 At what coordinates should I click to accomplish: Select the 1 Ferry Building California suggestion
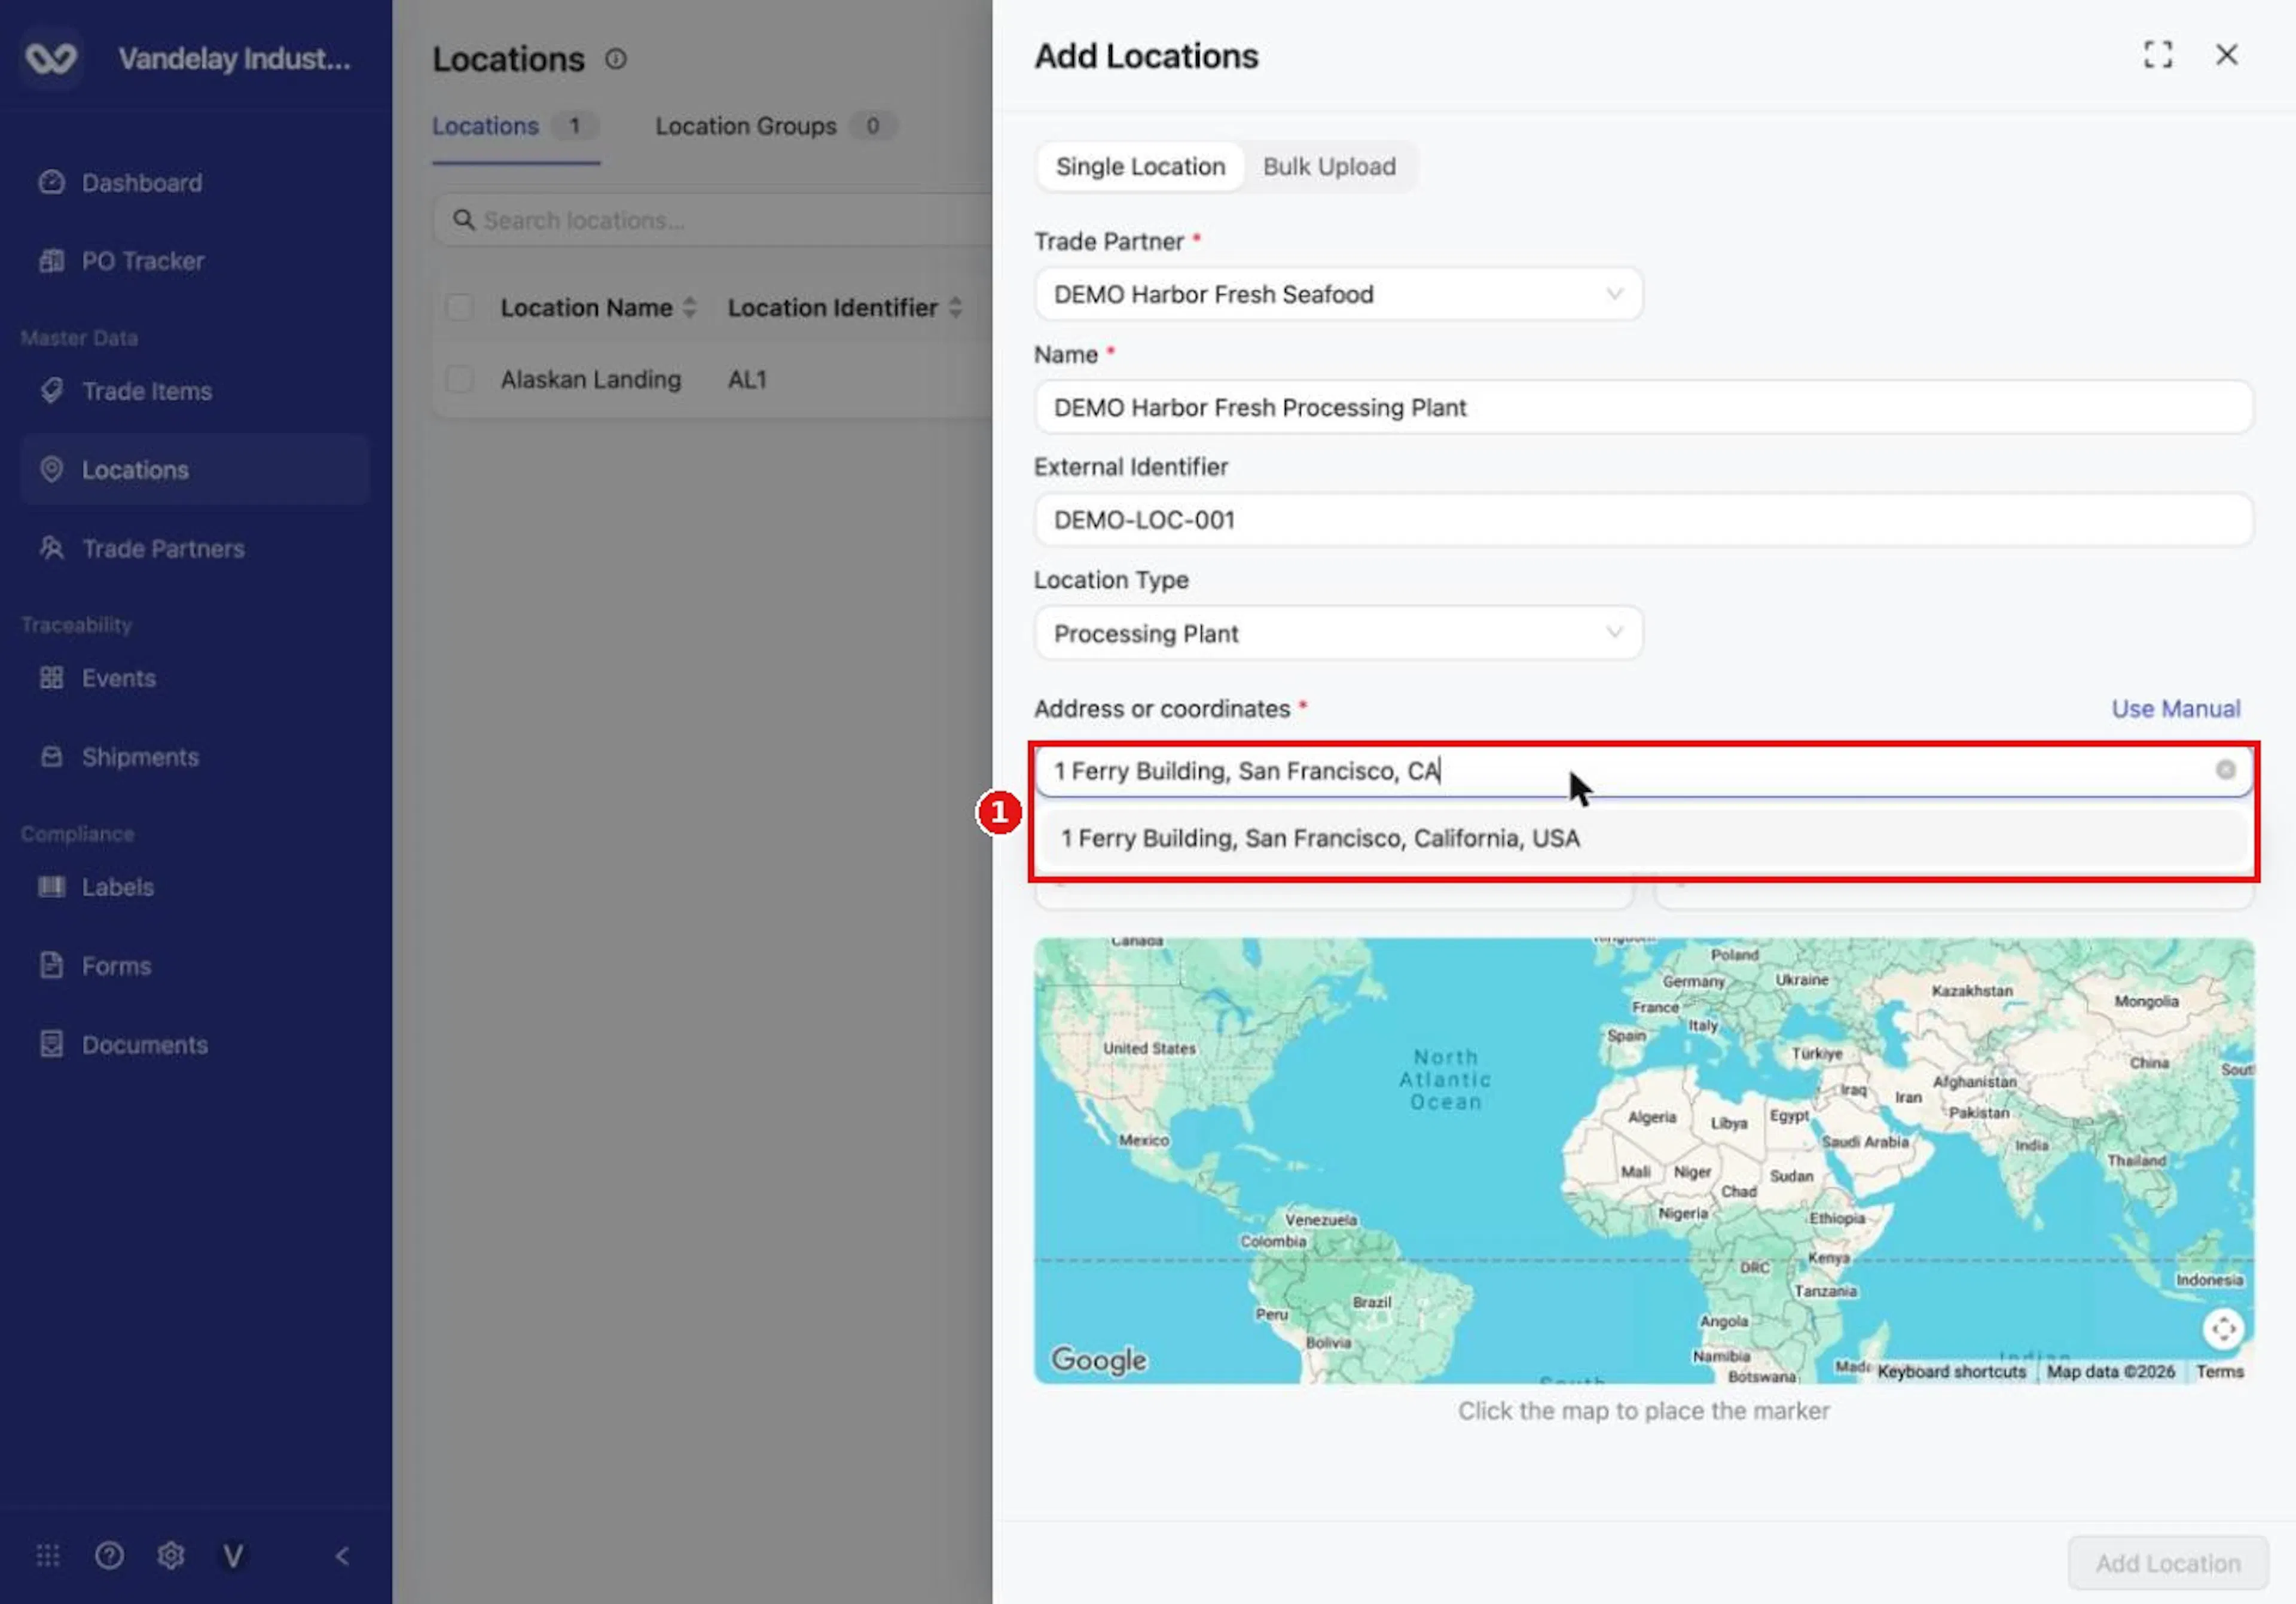click(x=1643, y=839)
